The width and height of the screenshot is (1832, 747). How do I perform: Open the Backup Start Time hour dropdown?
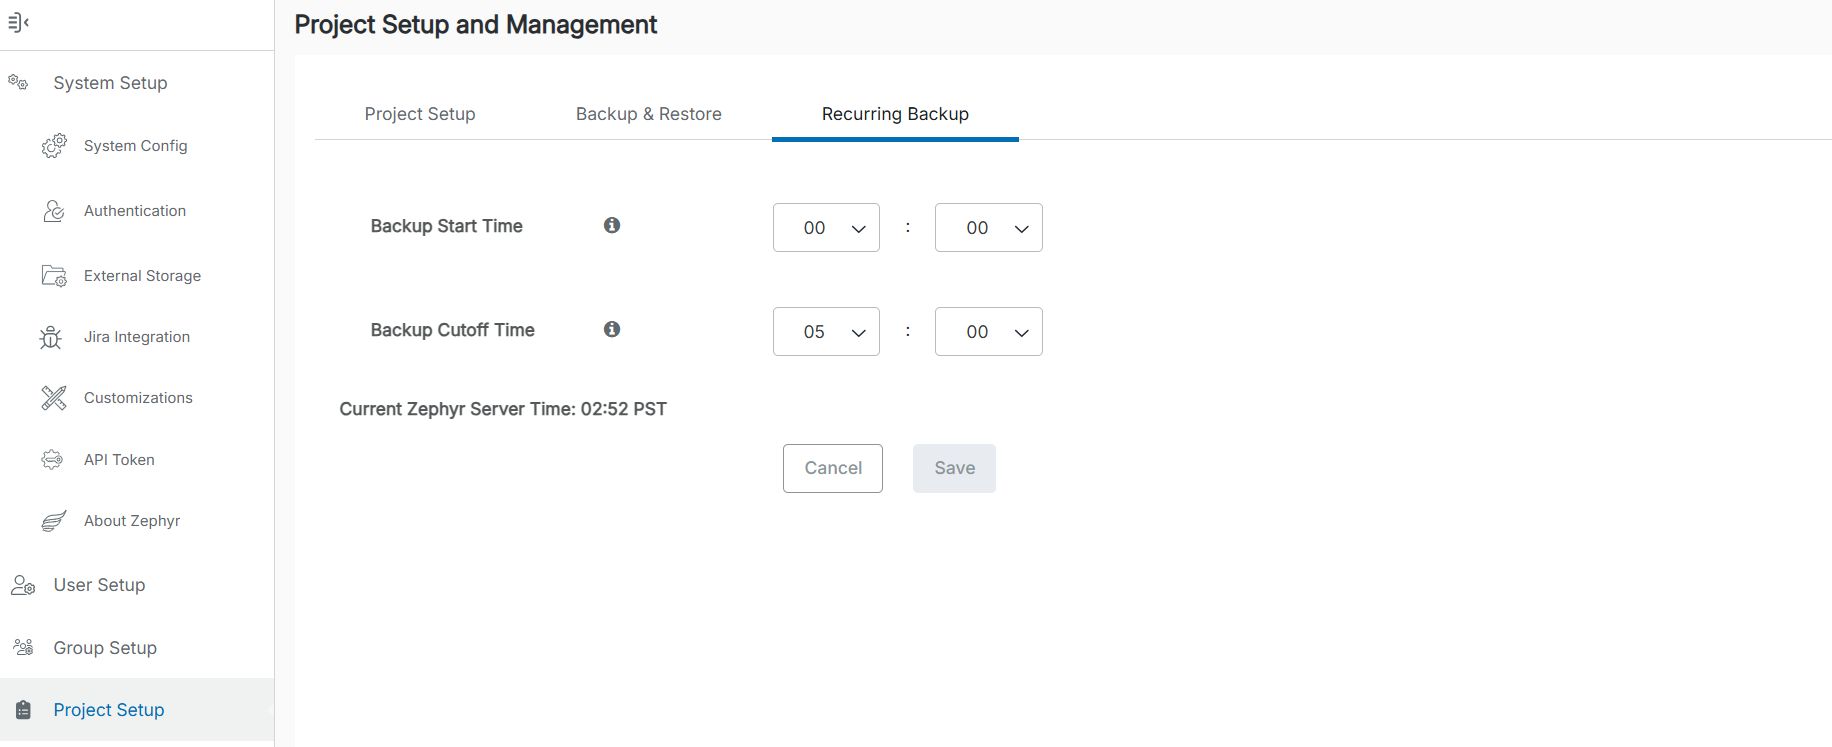pyautogui.click(x=826, y=228)
